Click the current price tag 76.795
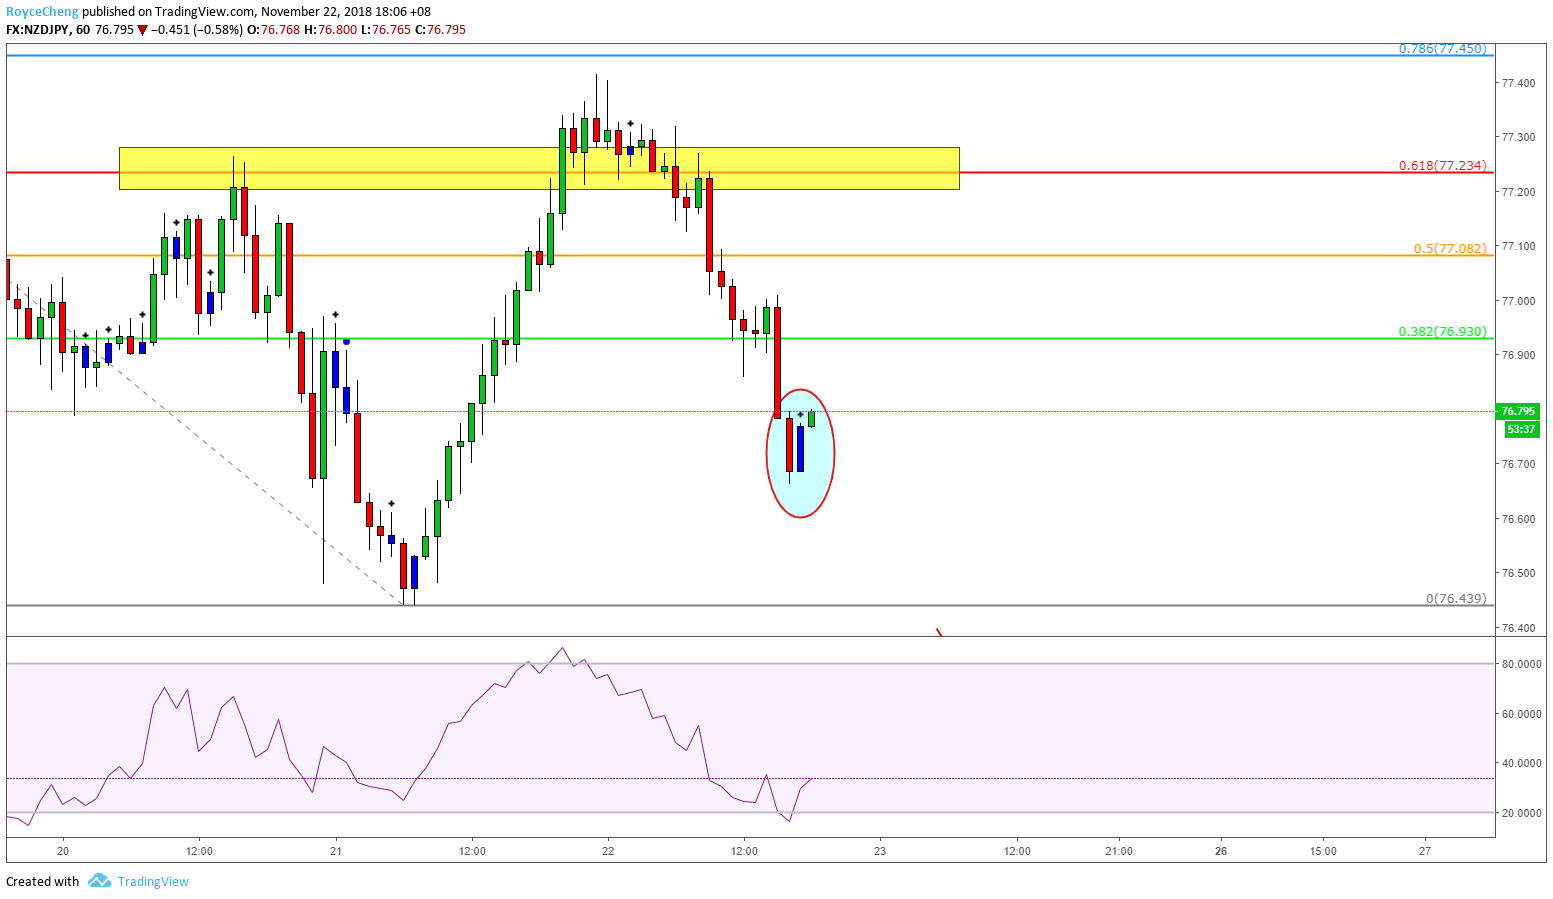Screen dimensions: 1553x899 [x=1518, y=411]
